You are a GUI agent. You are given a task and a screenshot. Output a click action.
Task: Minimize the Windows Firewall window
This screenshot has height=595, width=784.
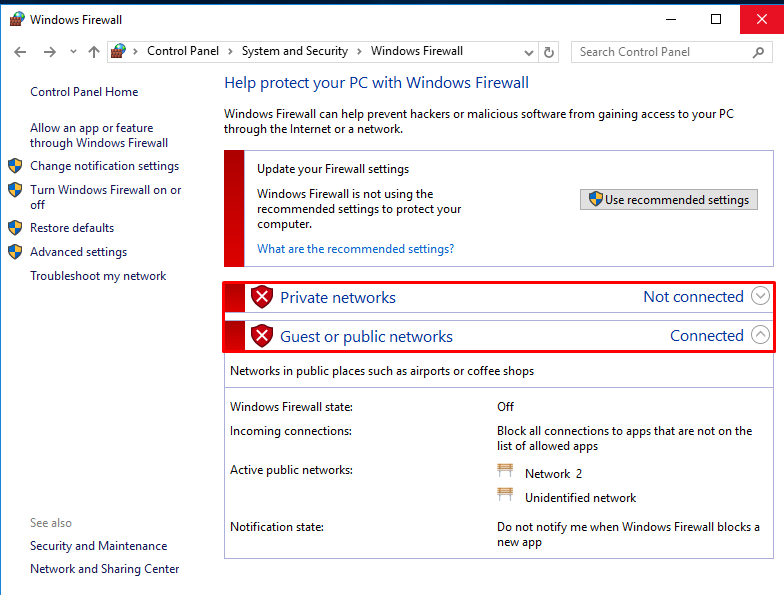point(671,20)
